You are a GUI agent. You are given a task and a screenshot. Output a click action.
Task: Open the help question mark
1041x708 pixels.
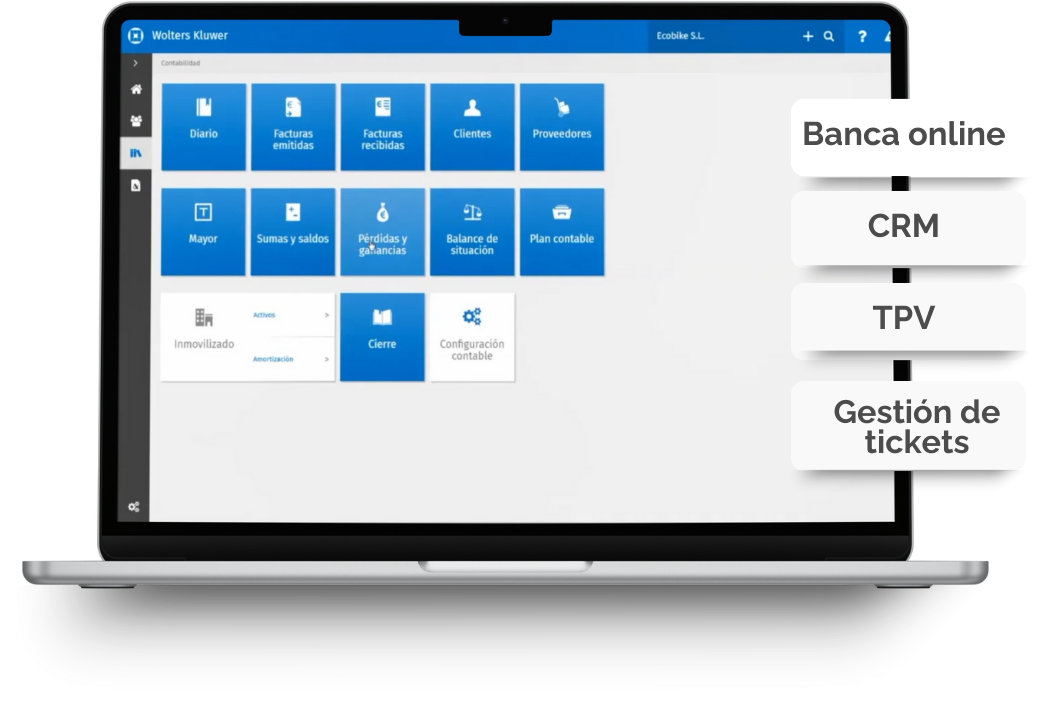(862, 36)
